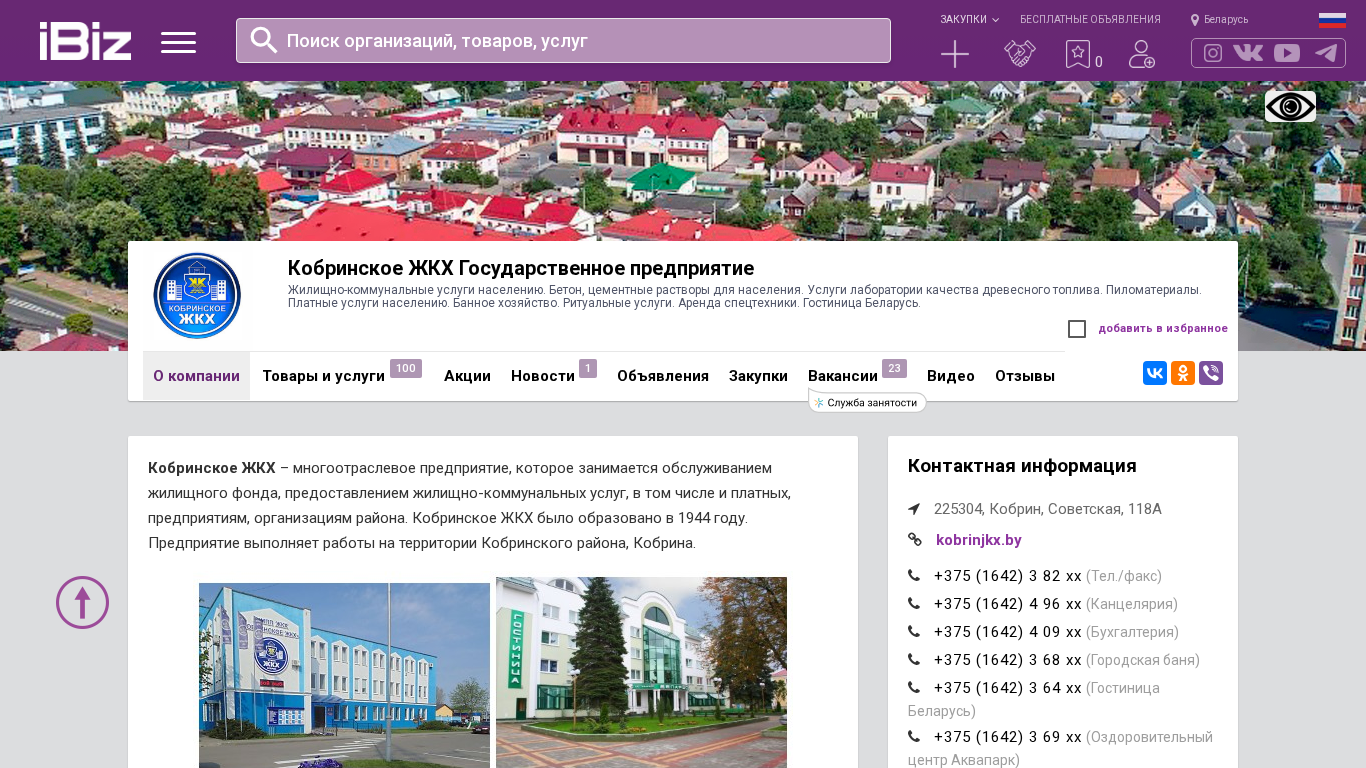Click the address arrow icon
This screenshot has height=768, width=1366.
pyautogui.click(x=914, y=509)
